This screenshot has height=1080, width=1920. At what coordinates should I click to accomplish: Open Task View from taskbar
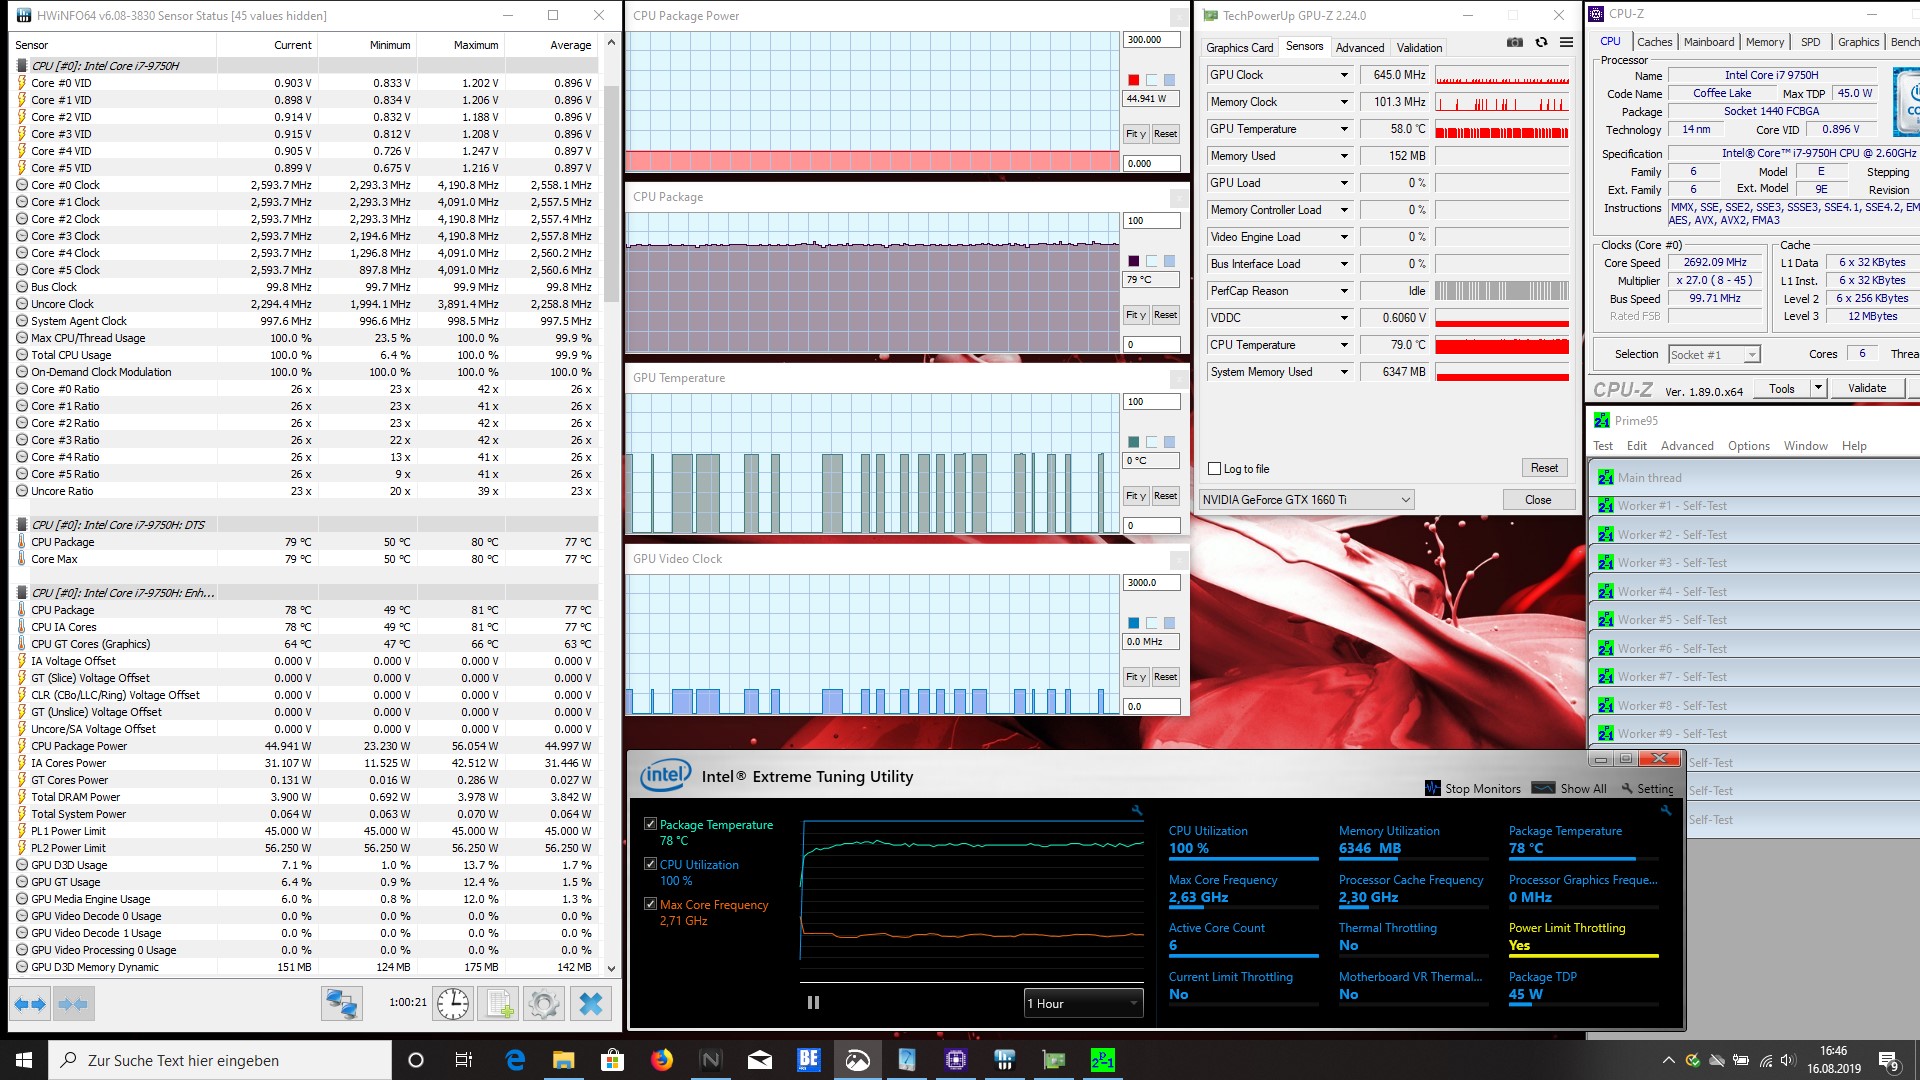click(x=464, y=1060)
